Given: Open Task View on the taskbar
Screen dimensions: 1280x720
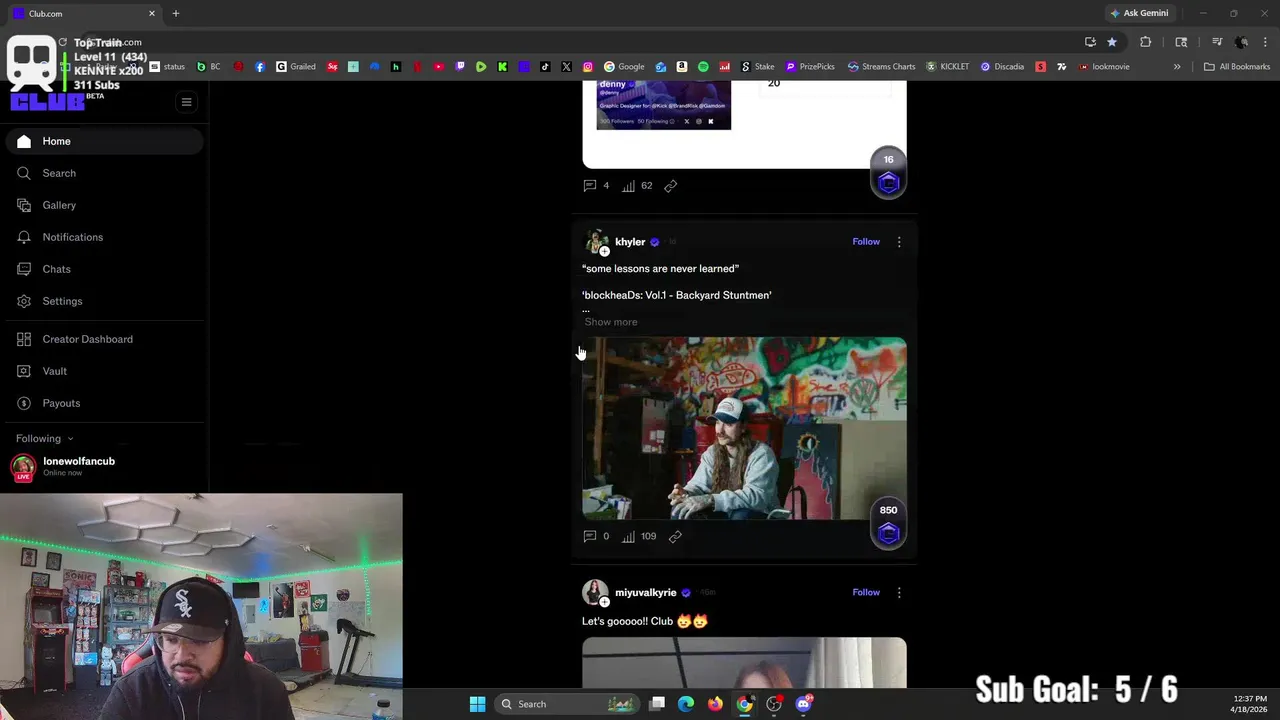Looking at the screenshot, I should (657, 704).
